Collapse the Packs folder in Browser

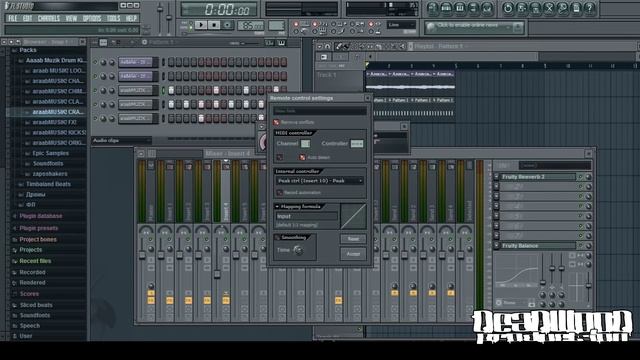pos(28,50)
